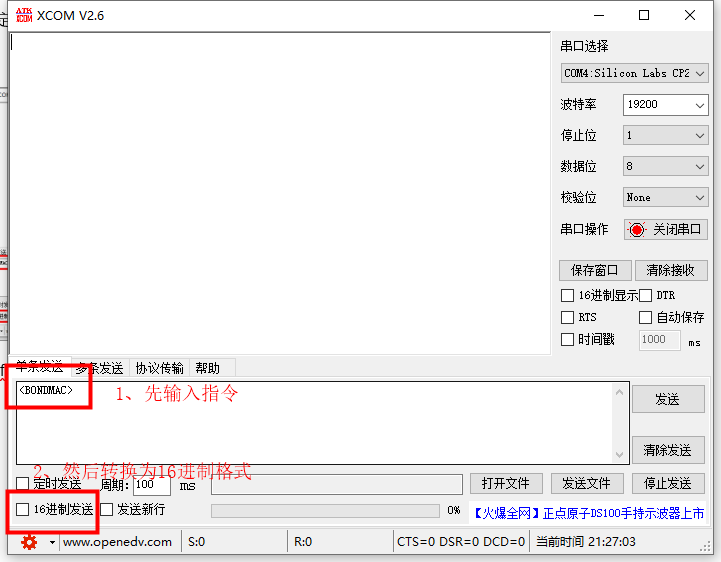The height and width of the screenshot is (562, 721).
Task: Click the file send progress bar
Action: [x=325, y=511]
